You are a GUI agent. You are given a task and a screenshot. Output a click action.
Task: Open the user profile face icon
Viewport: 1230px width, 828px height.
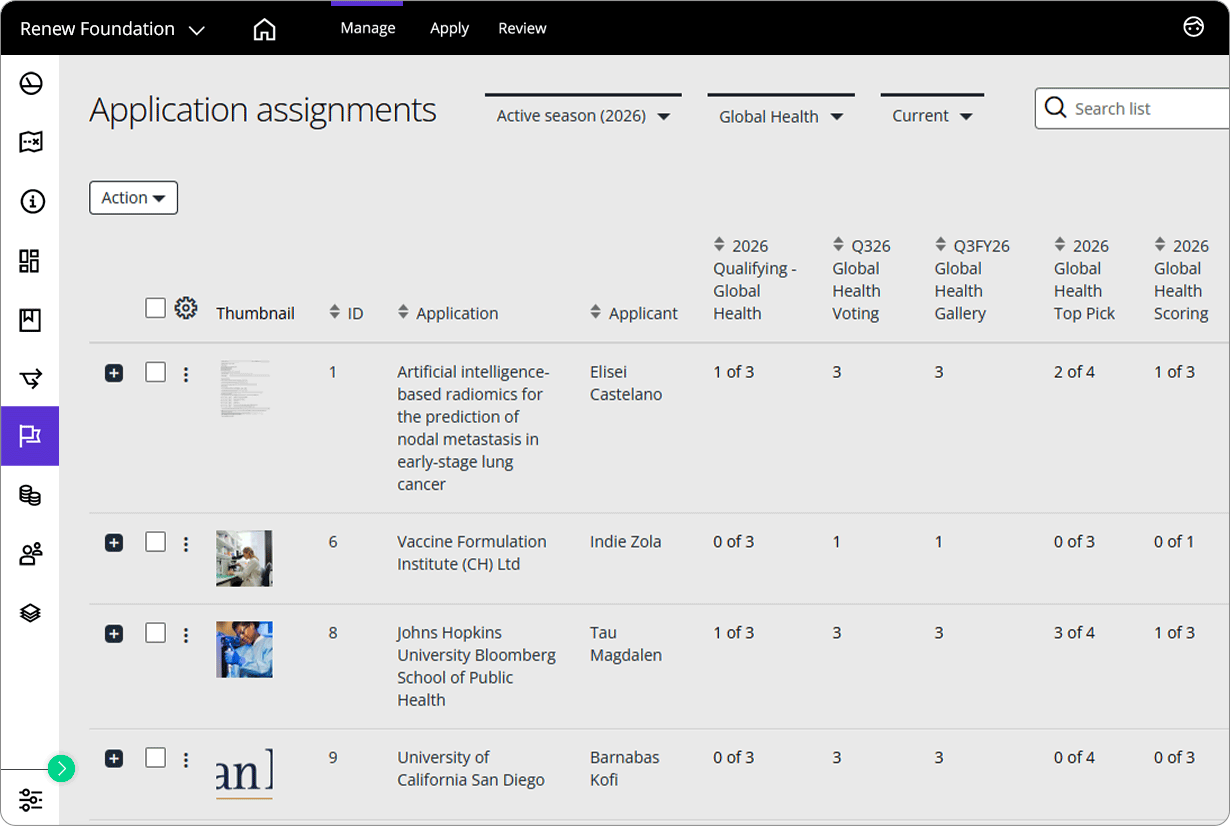click(x=1193, y=28)
